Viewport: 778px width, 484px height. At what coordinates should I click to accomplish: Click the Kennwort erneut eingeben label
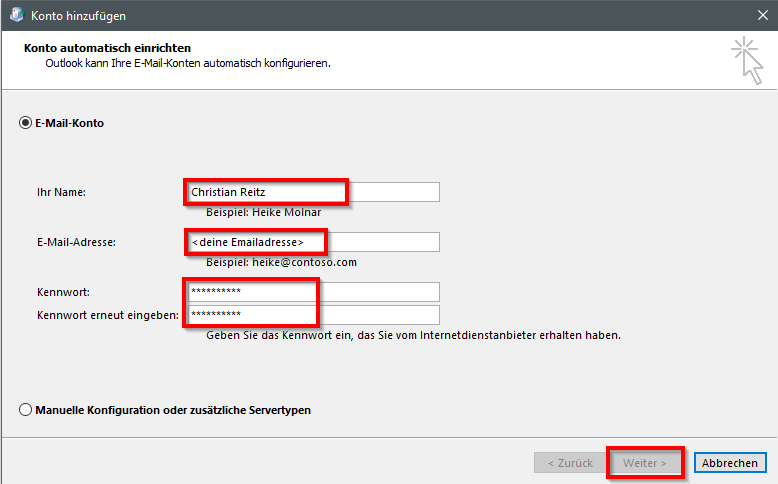coord(106,316)
